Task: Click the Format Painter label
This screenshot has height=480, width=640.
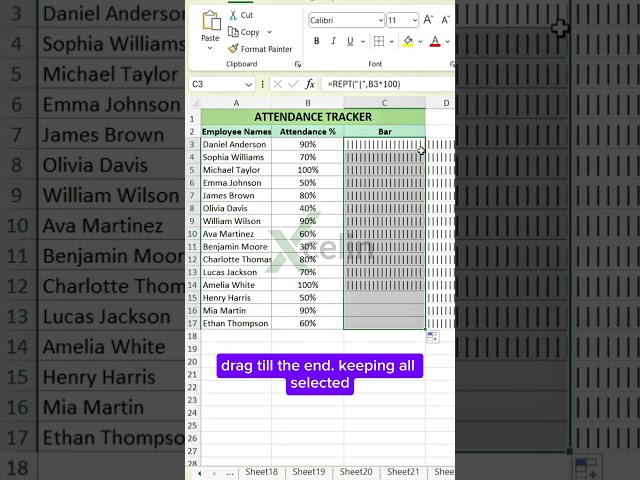Action: point(267,49)
